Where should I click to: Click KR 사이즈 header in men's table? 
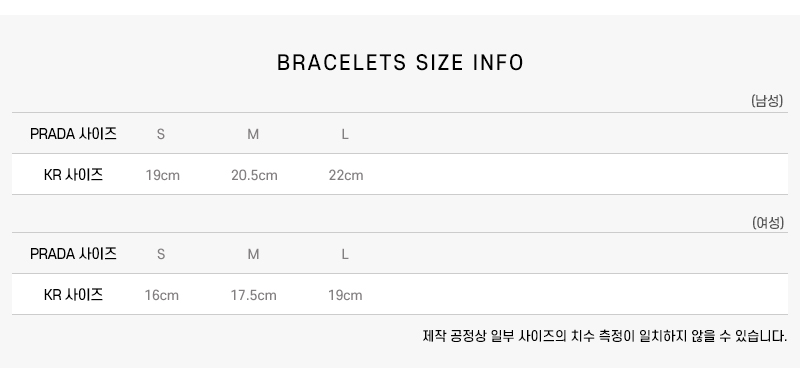tap(73, 175)
